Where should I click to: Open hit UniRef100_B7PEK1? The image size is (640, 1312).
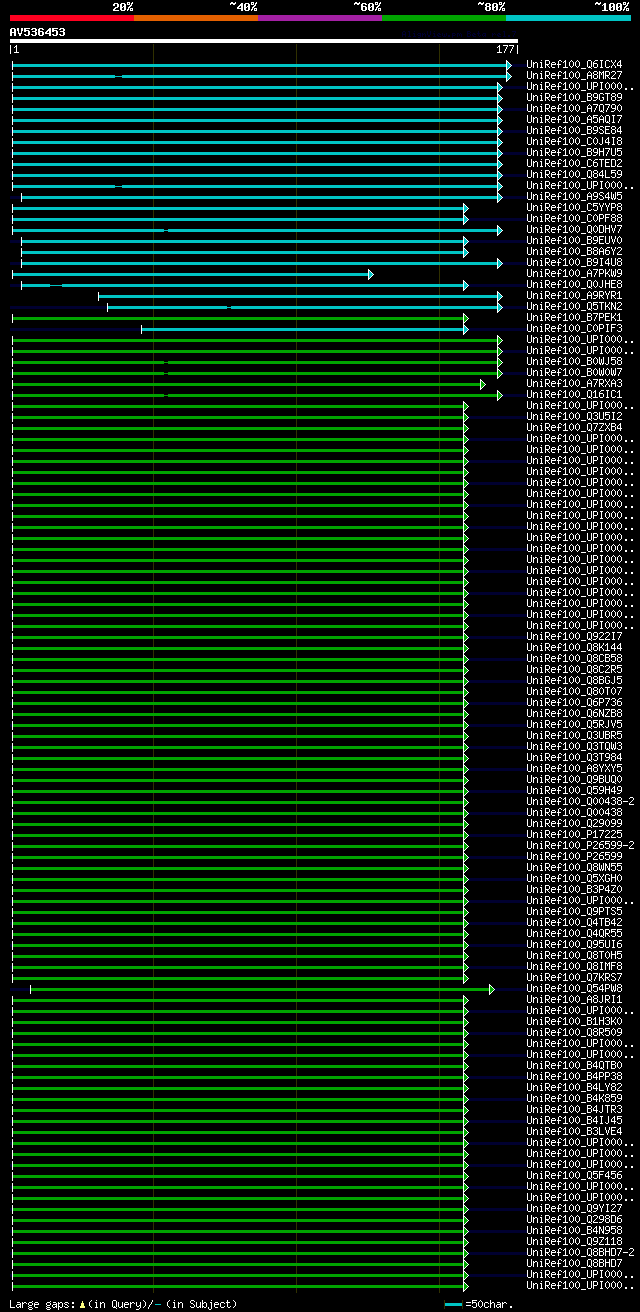[x=574, y=317]
